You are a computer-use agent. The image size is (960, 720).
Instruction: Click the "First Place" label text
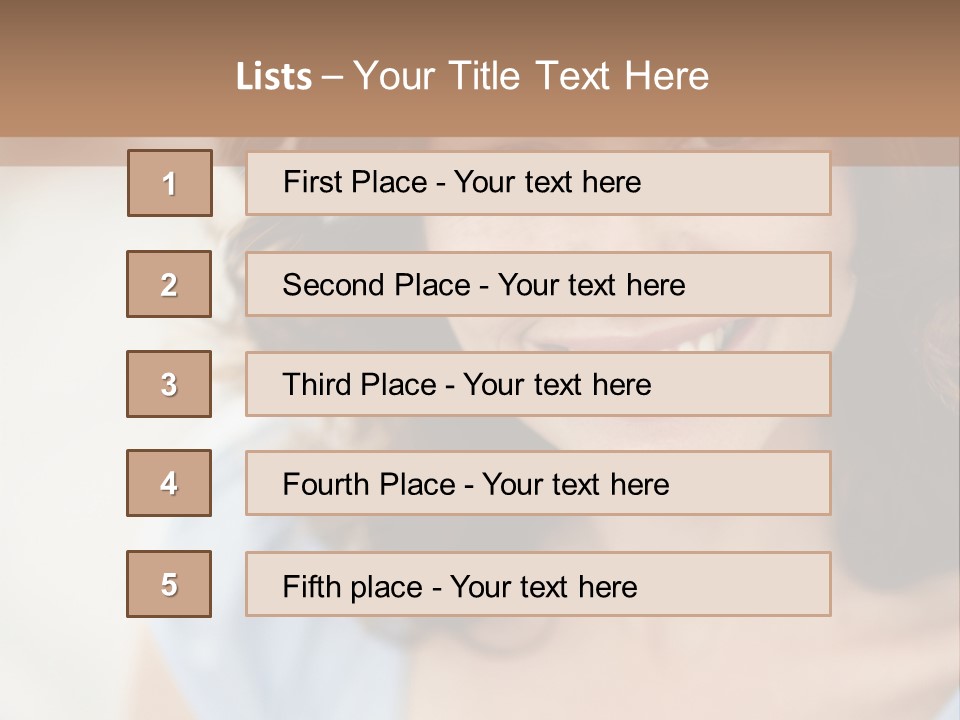pyautogui.click(x=355, y=182)
